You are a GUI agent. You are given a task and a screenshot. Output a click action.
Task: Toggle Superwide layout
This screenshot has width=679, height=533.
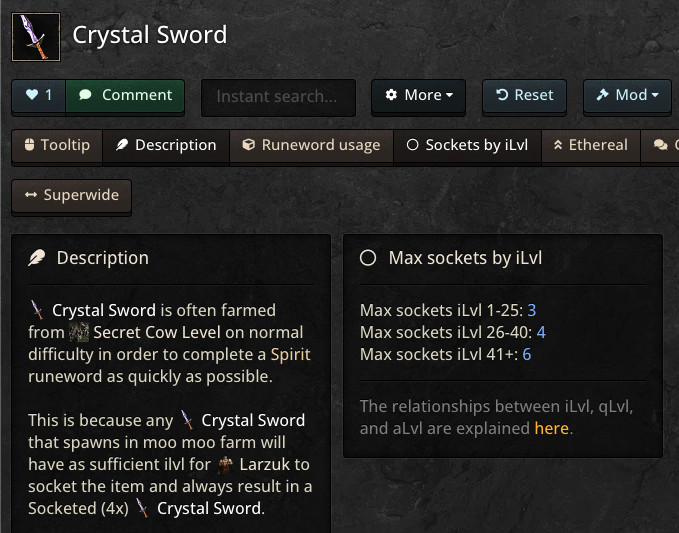click(71, 195)
